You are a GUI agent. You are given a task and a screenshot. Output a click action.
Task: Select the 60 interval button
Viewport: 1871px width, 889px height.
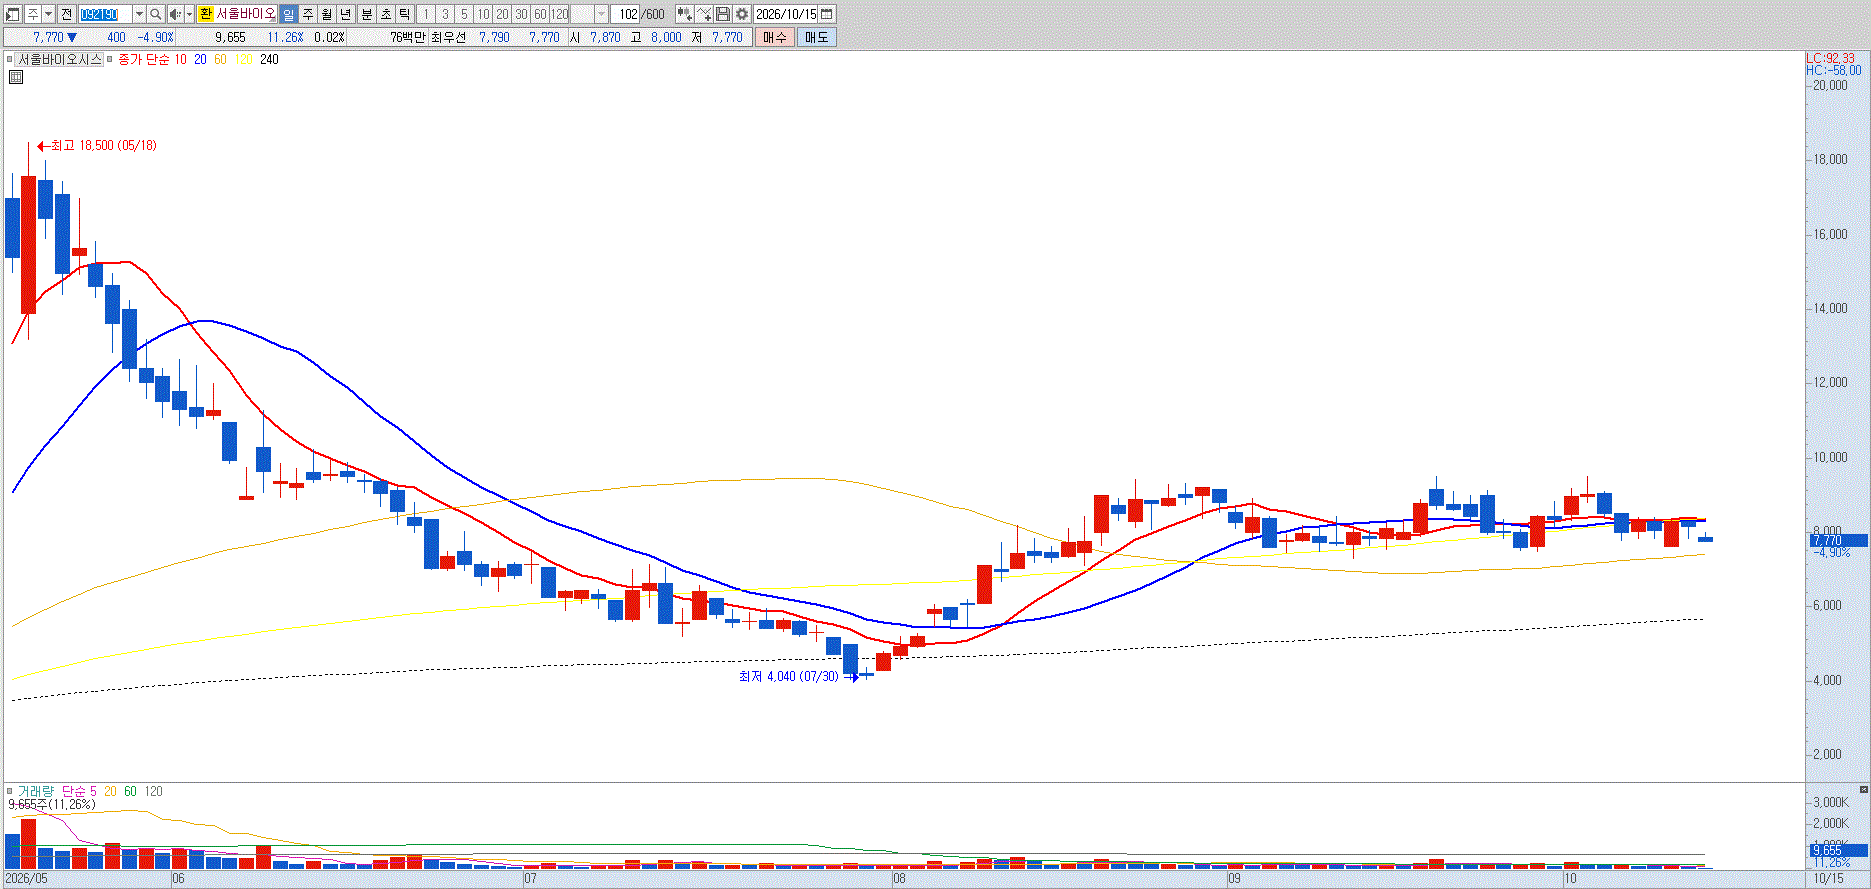pos(540,14)
